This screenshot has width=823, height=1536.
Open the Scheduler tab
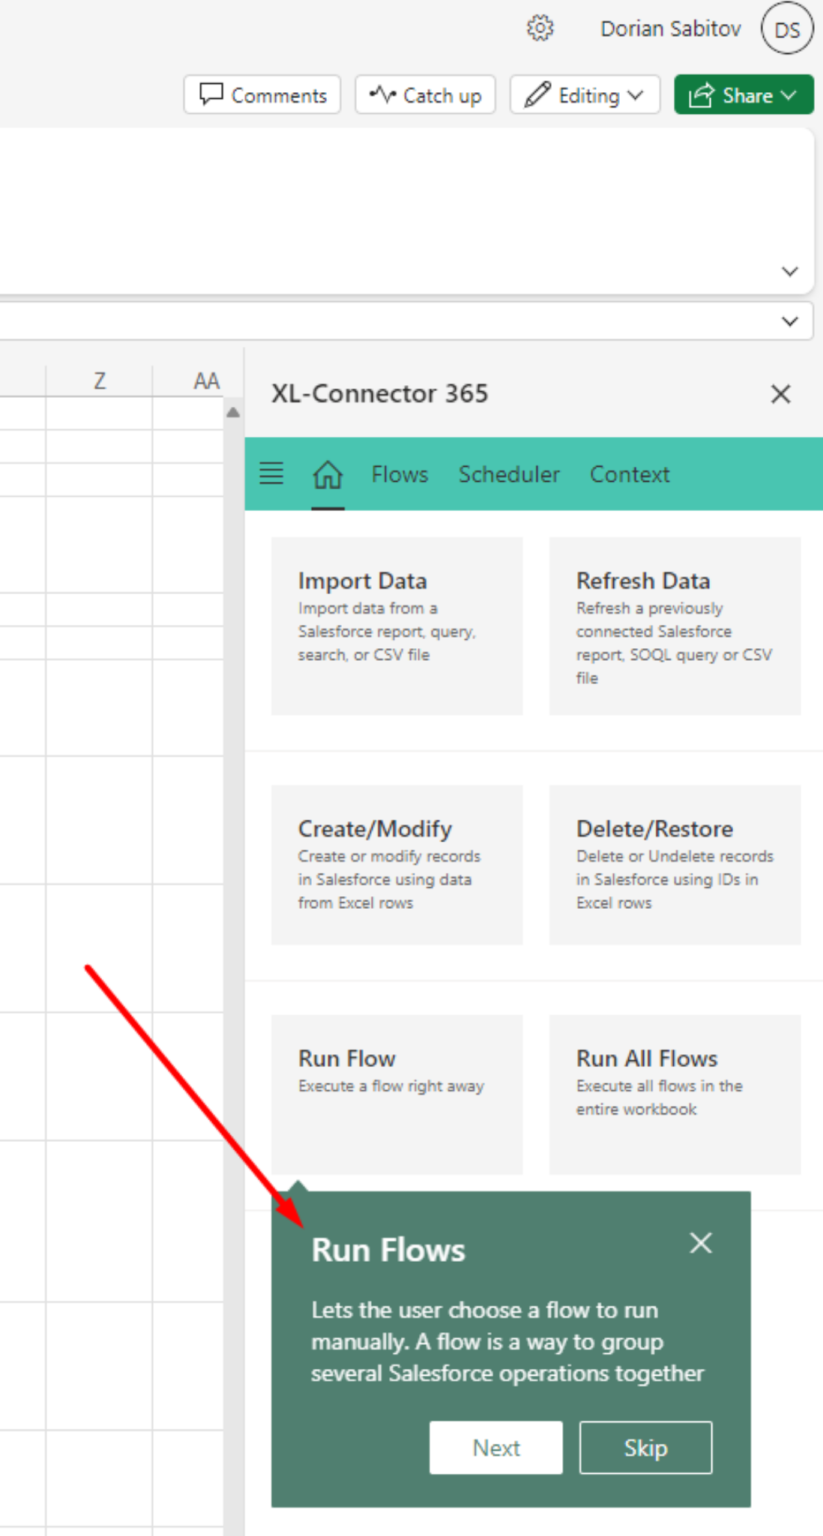pos(509,474)
